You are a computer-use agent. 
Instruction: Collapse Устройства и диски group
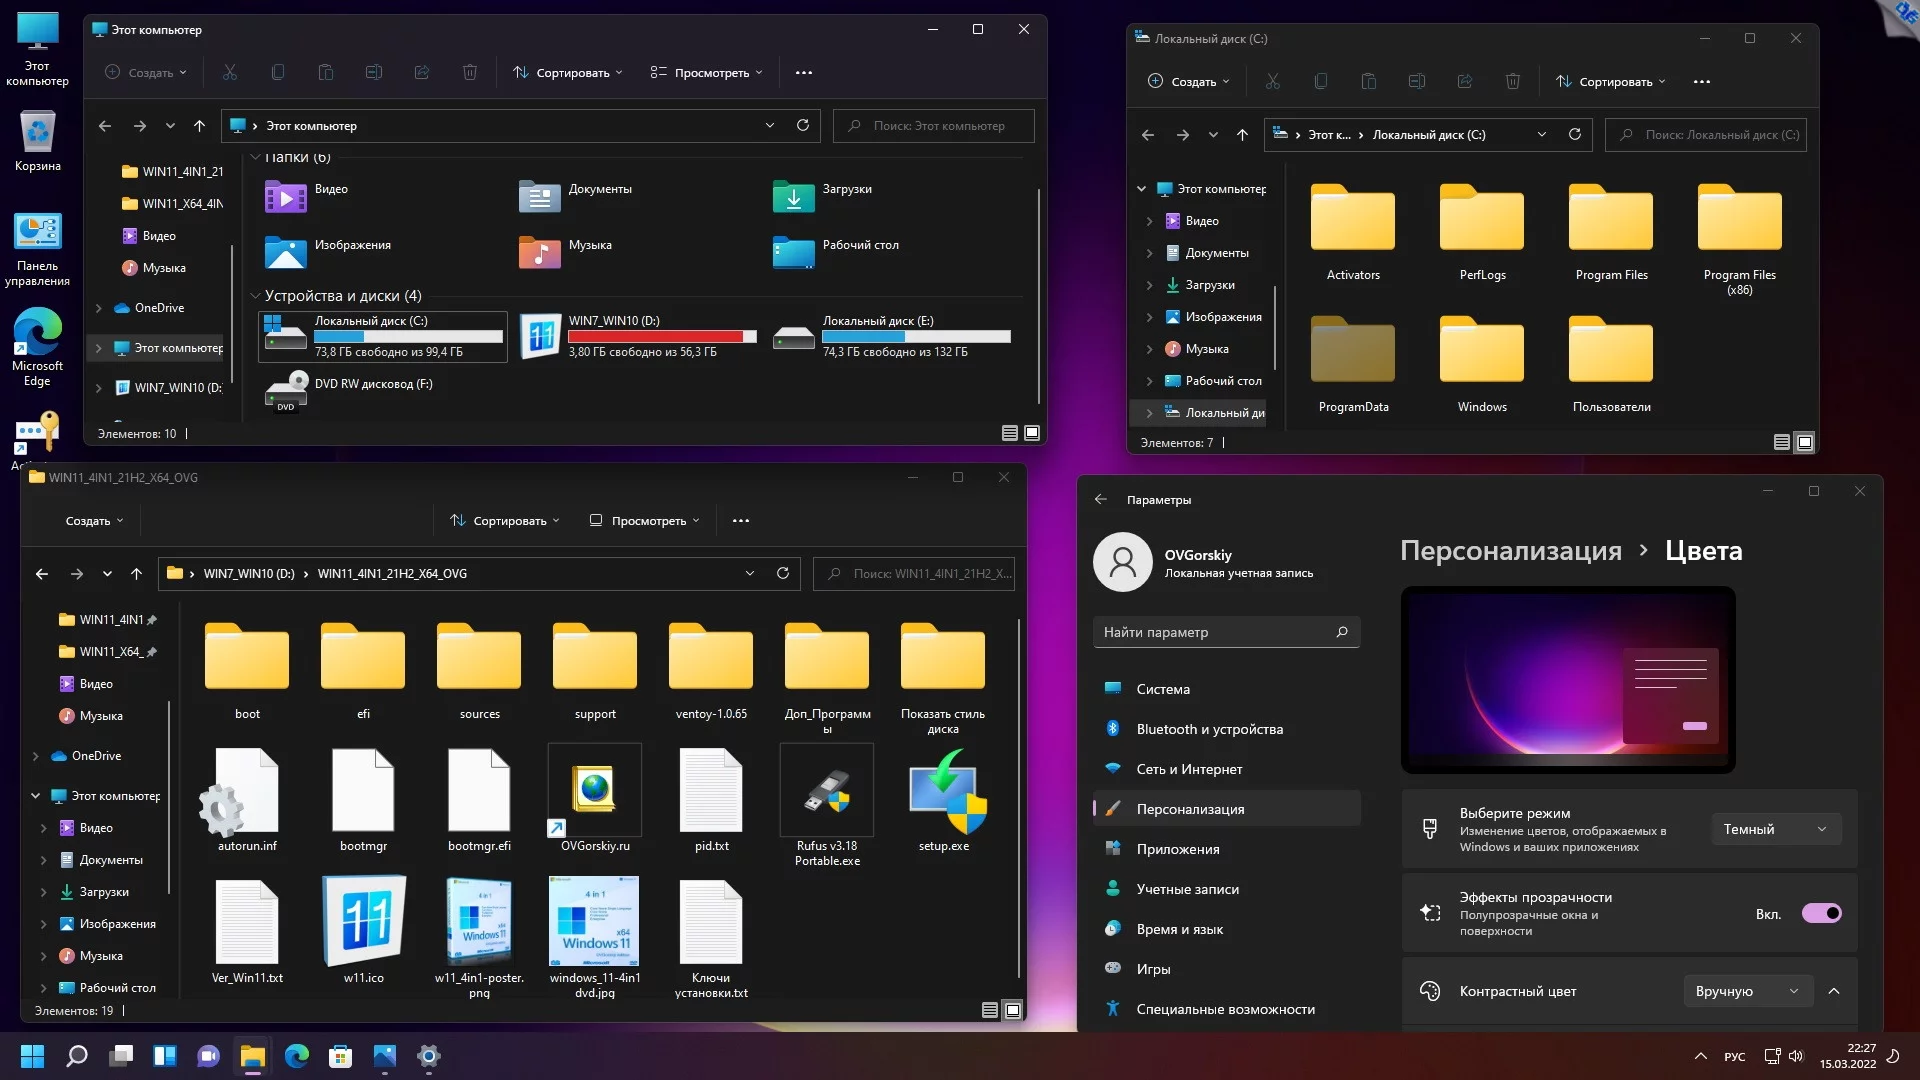tap(256, 296)
